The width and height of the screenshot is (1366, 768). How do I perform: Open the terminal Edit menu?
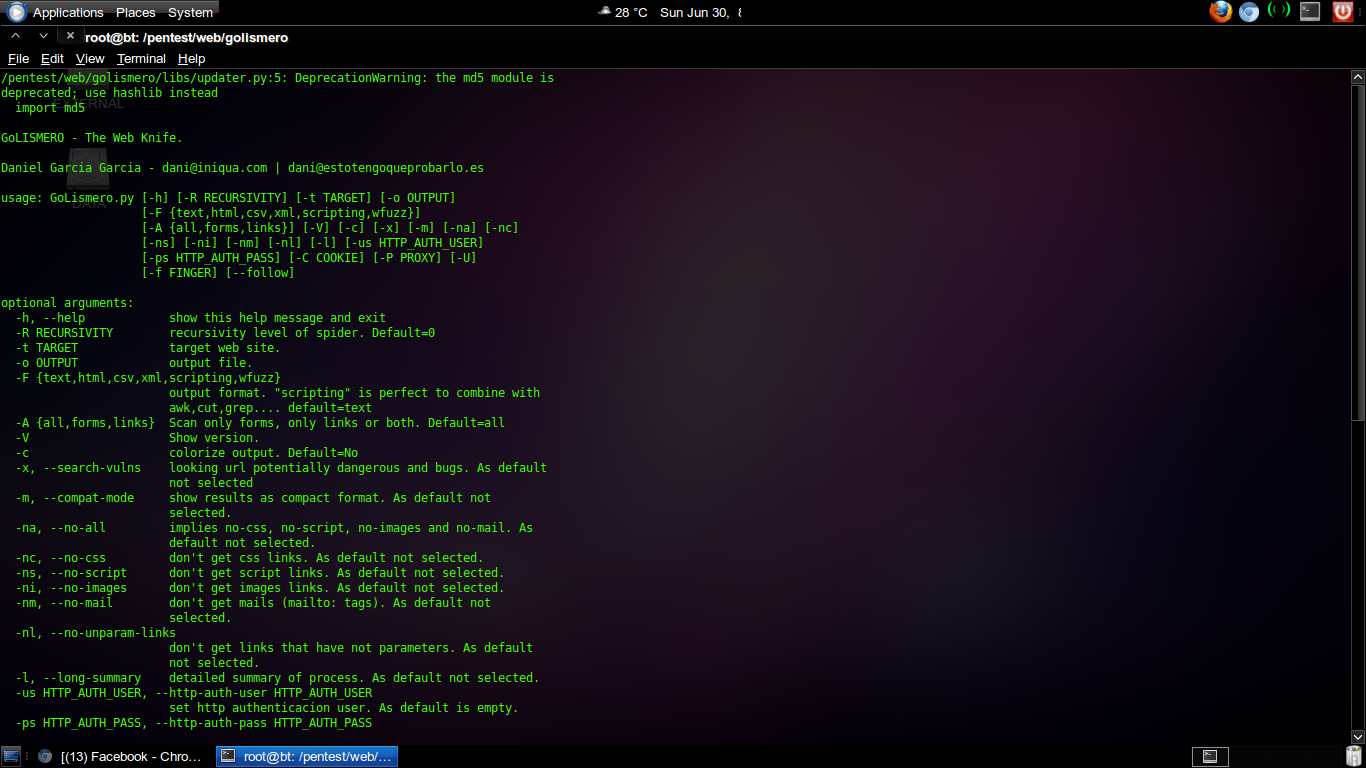click(x=52, y=59)
